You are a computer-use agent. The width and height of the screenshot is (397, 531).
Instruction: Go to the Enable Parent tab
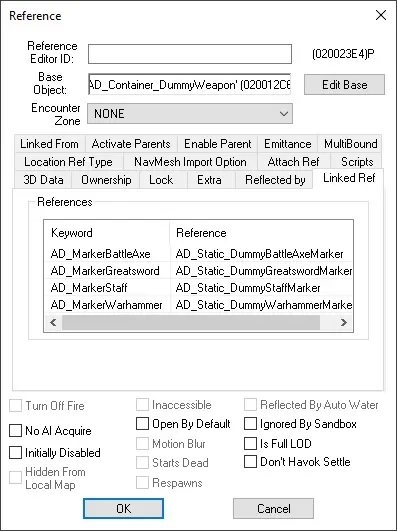pos(218,144)
